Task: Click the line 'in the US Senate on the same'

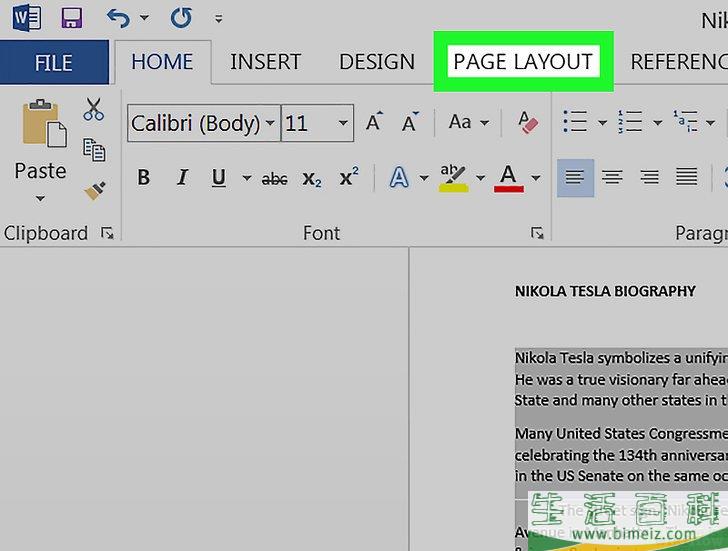Action: coord(621,476)
